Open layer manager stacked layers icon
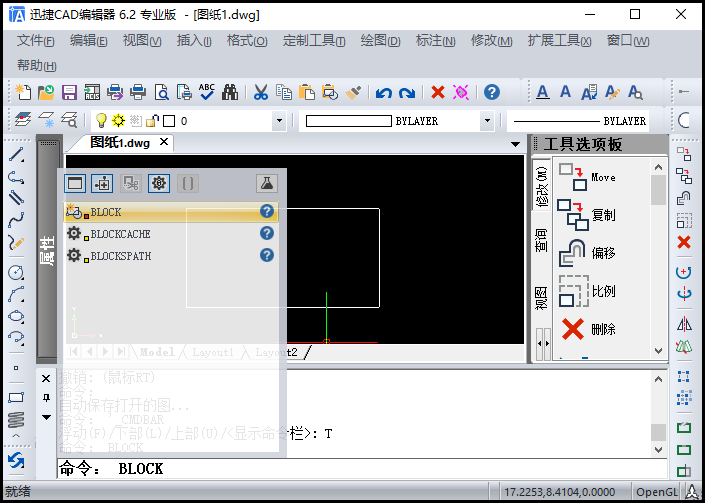Screen dimensions: 705x503 coord(23,120)
